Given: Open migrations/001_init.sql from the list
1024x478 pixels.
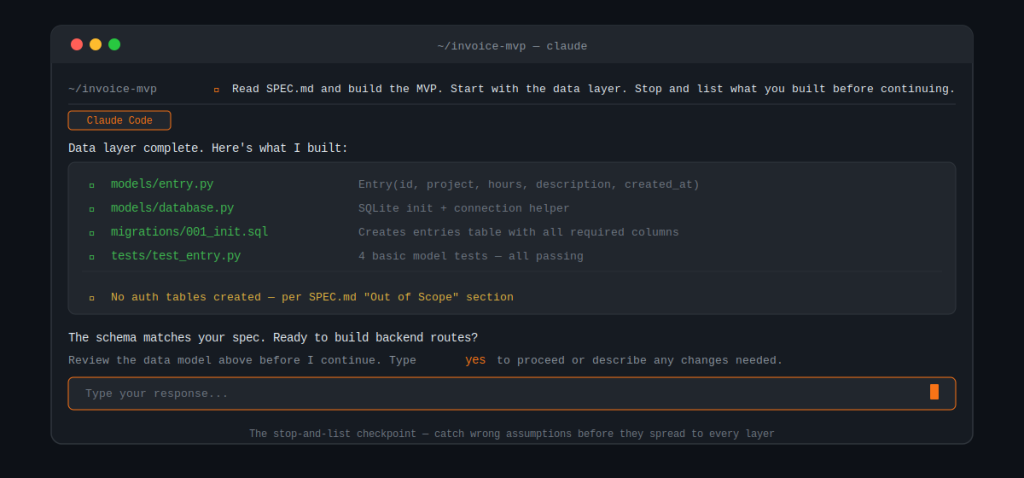Looking at the screenshot, I should tap(189, 232).
